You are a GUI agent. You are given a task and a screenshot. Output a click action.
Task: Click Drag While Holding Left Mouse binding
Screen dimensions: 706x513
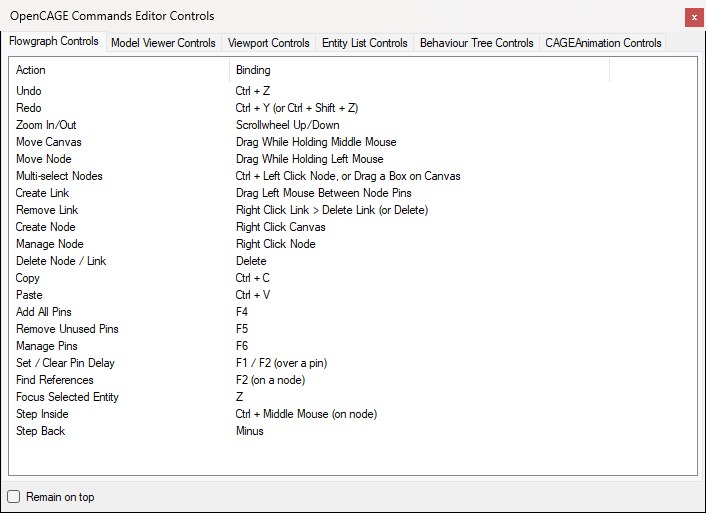click(309, 159)
